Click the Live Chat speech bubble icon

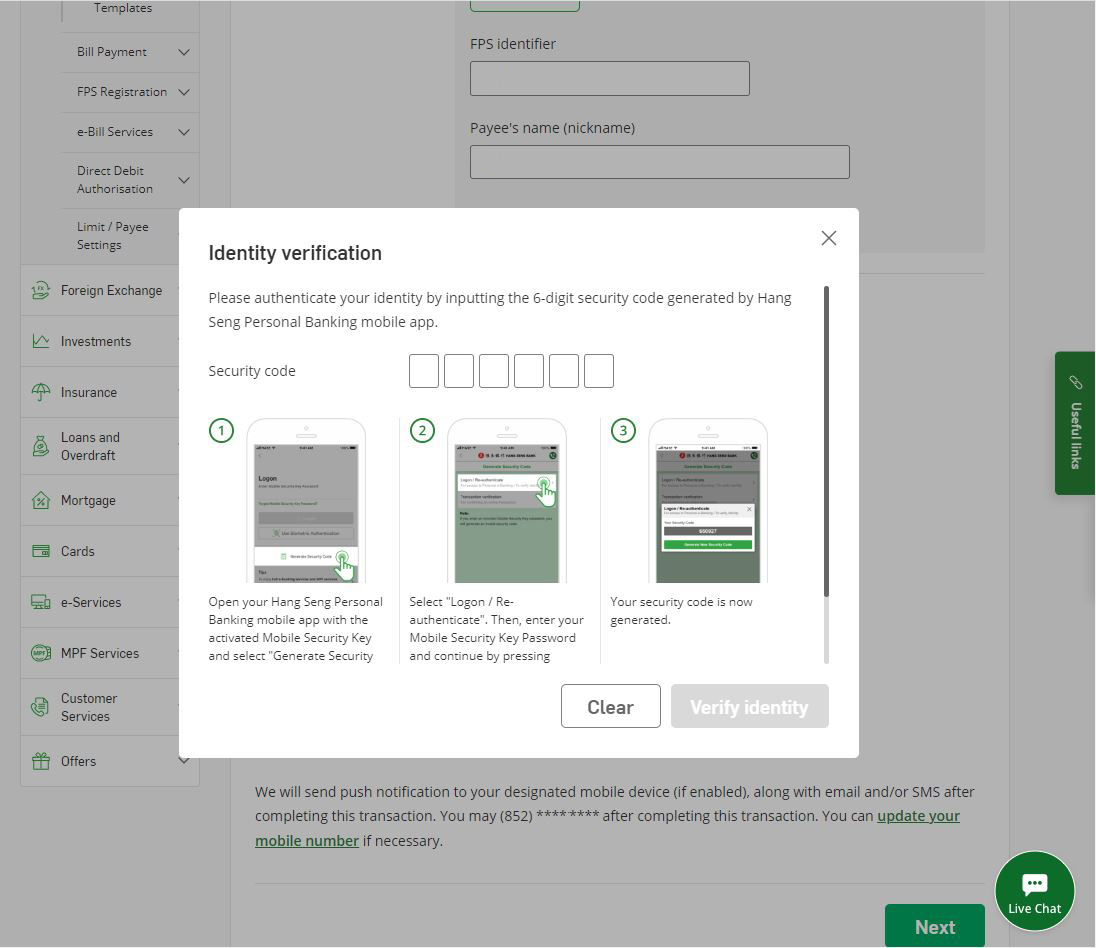coord(1034,884)
